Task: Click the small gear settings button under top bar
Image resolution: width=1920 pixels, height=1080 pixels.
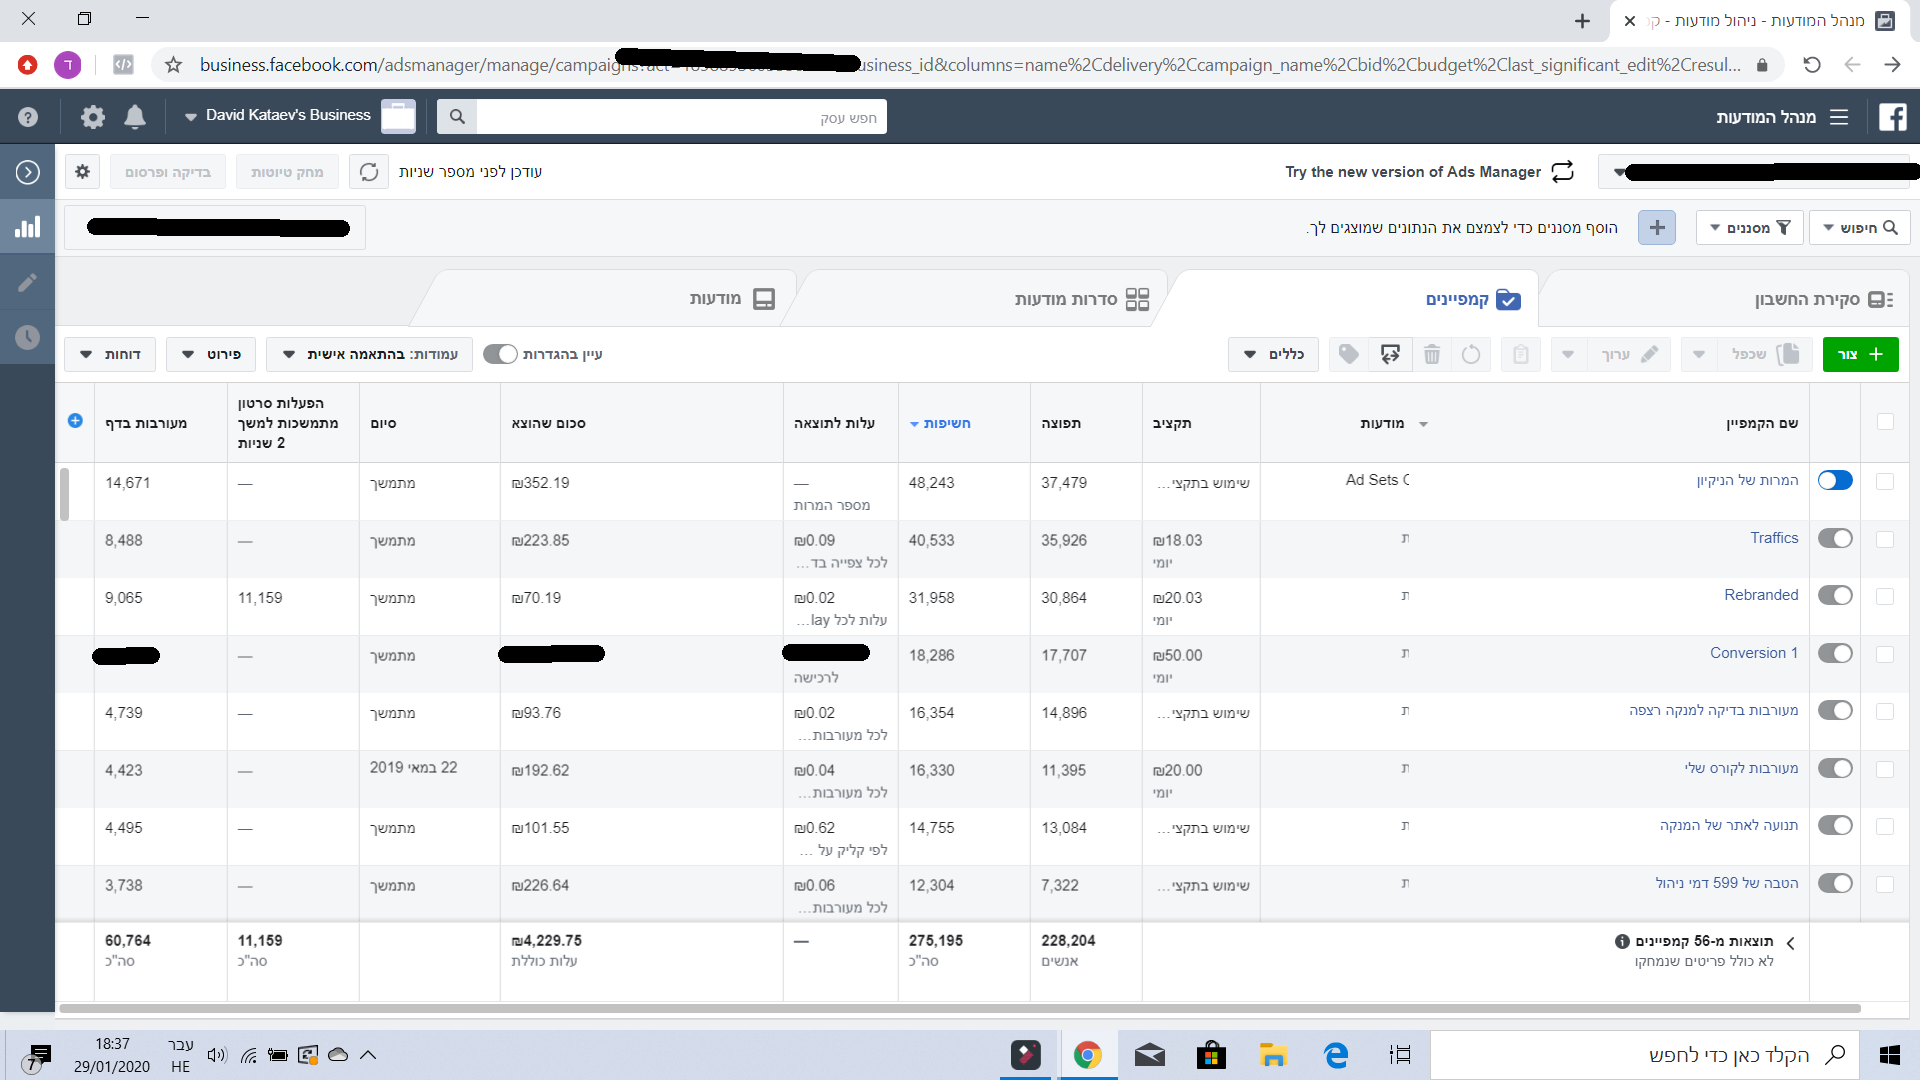Action: (83, 172)
